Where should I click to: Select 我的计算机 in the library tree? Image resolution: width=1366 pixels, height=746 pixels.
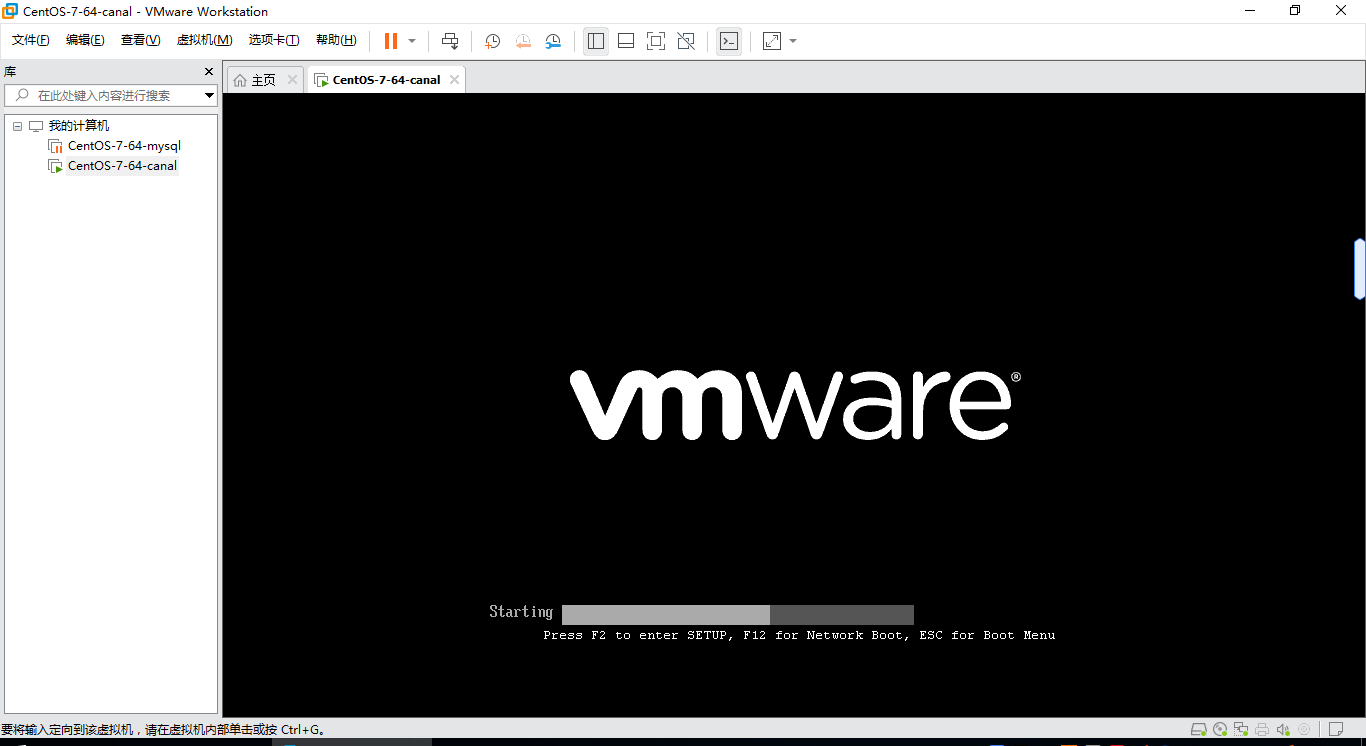79,126
